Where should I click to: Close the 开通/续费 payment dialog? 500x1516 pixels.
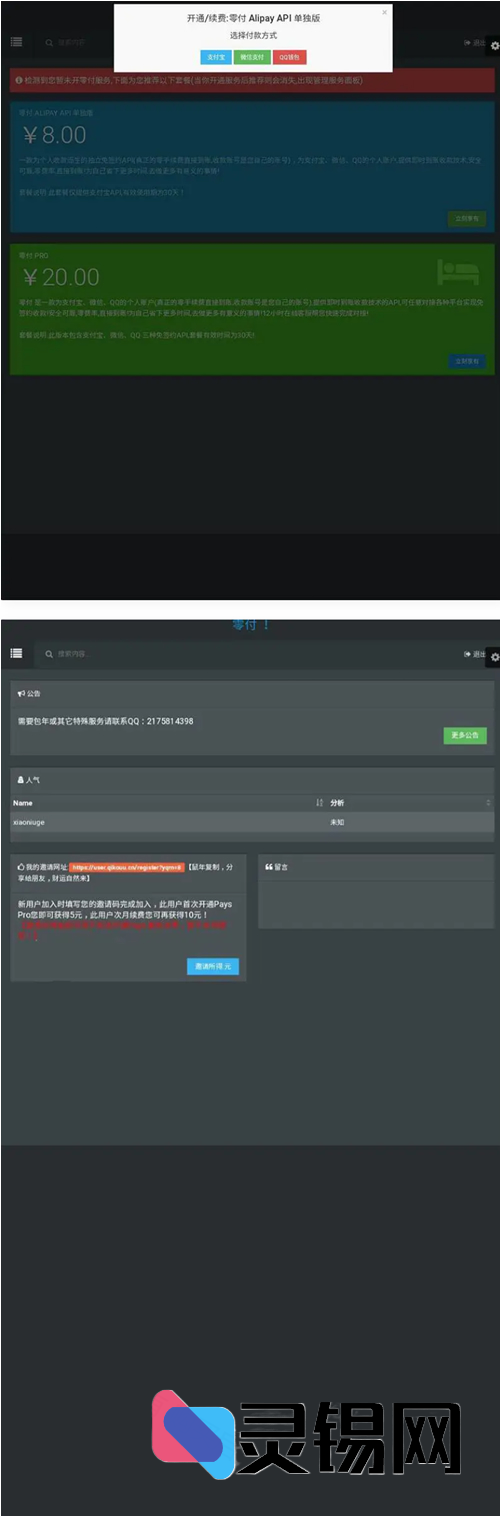tap(384, 13)
